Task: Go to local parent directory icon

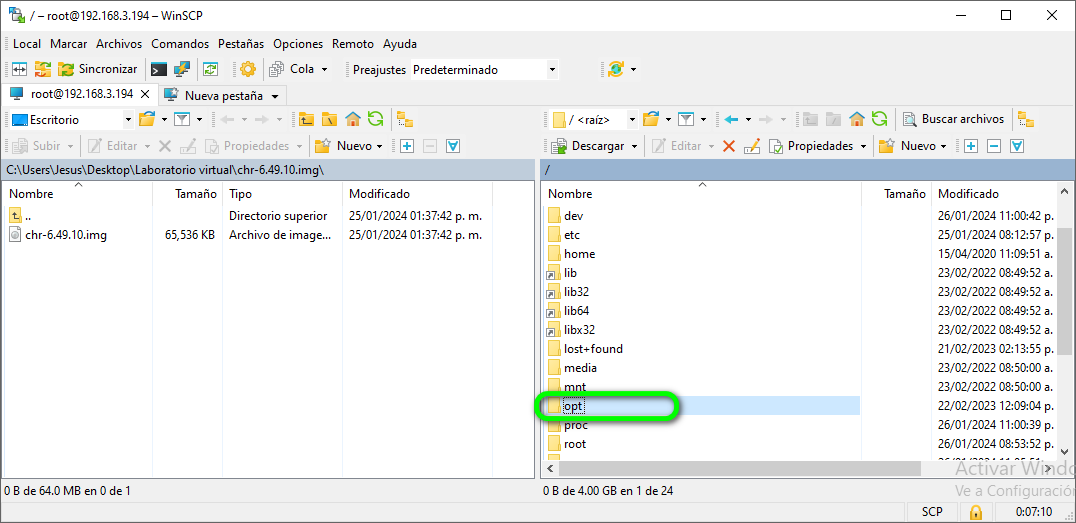Action: click(x=306, y=119)
